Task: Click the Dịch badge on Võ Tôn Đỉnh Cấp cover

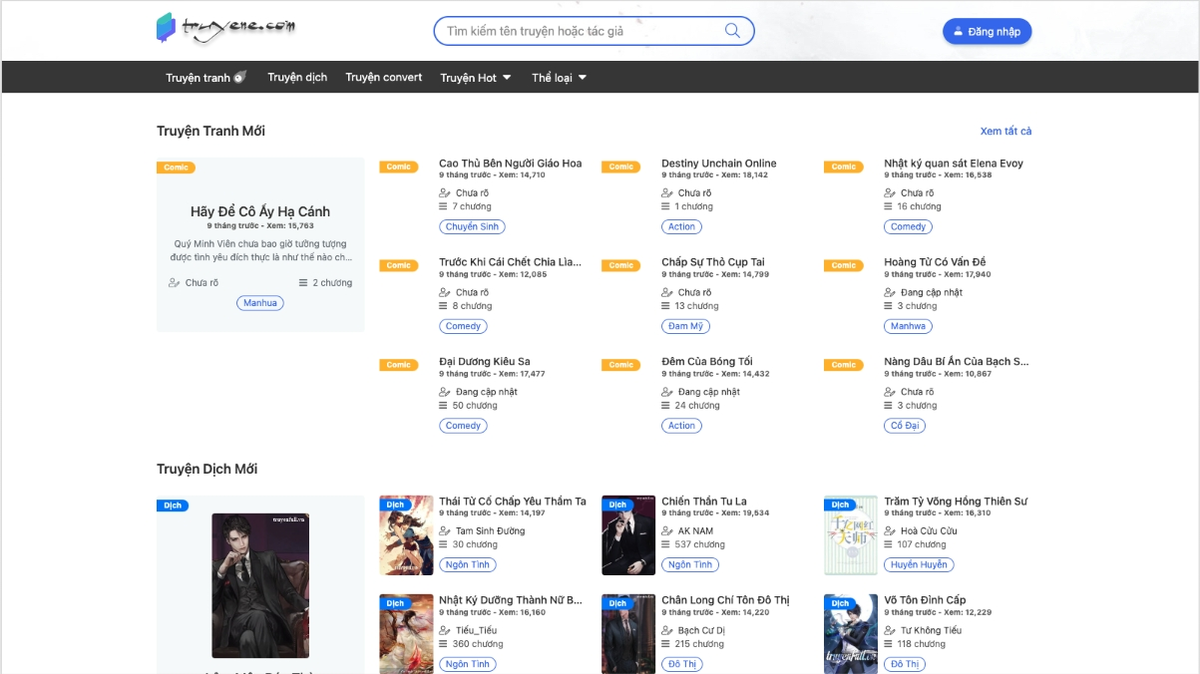Action: [840, 603]
